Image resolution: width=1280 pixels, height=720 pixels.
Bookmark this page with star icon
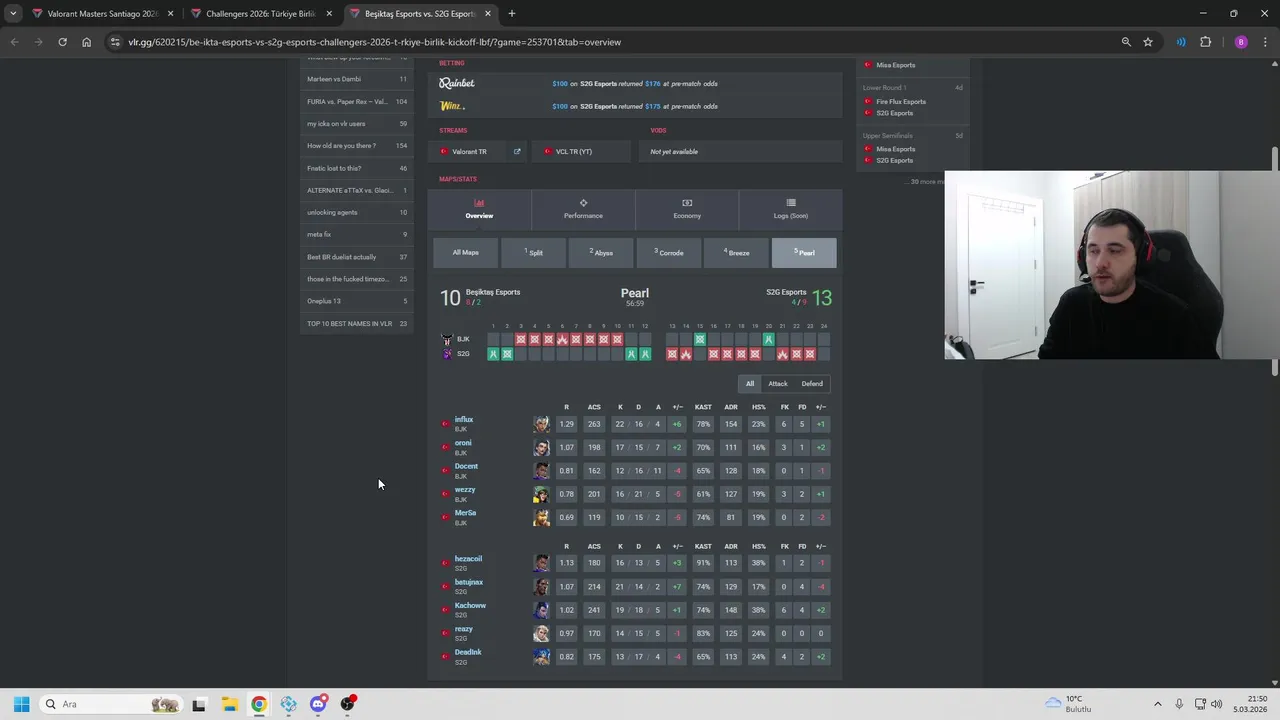pos(1148,42)
